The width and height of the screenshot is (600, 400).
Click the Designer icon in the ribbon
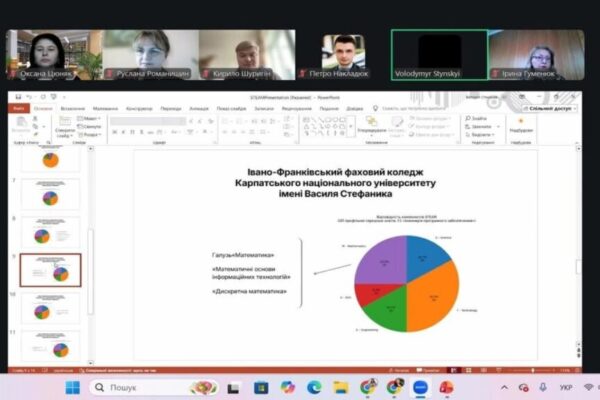click(520, 124)
